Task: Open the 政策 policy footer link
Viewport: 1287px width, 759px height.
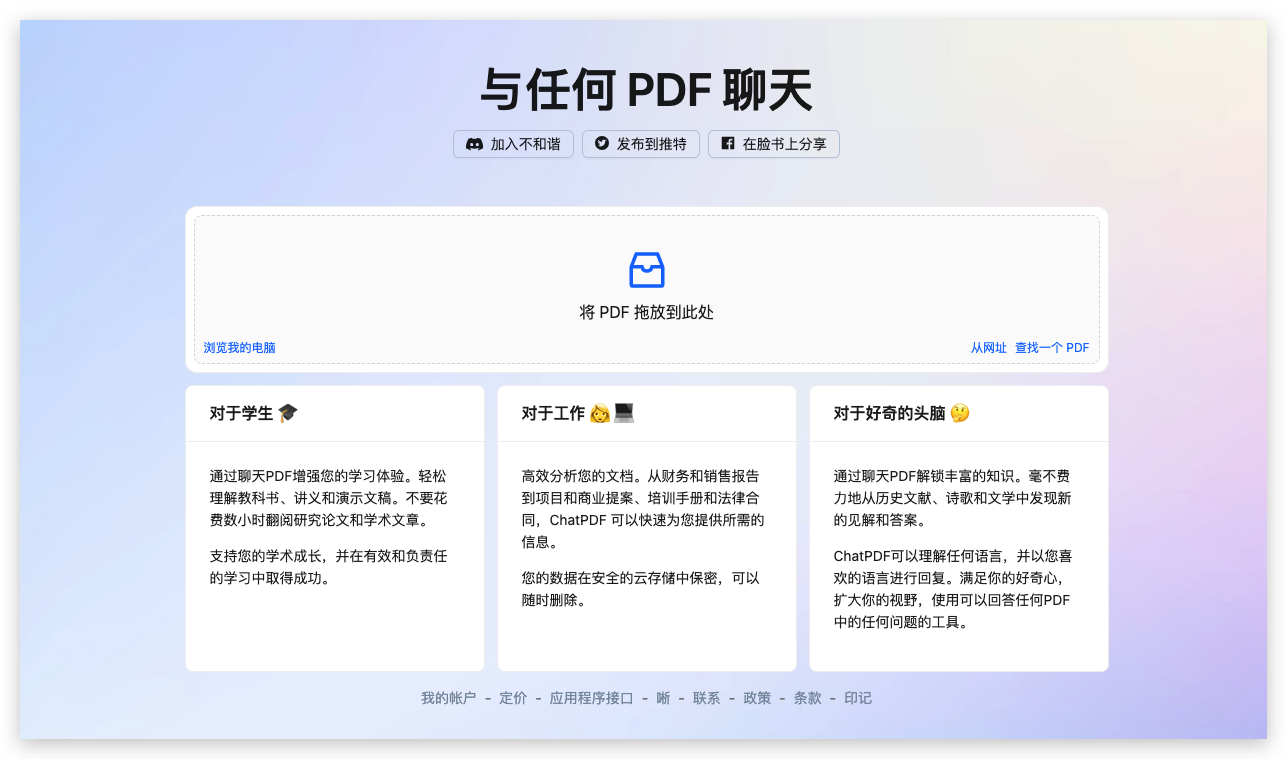Action: click(757, 698)
